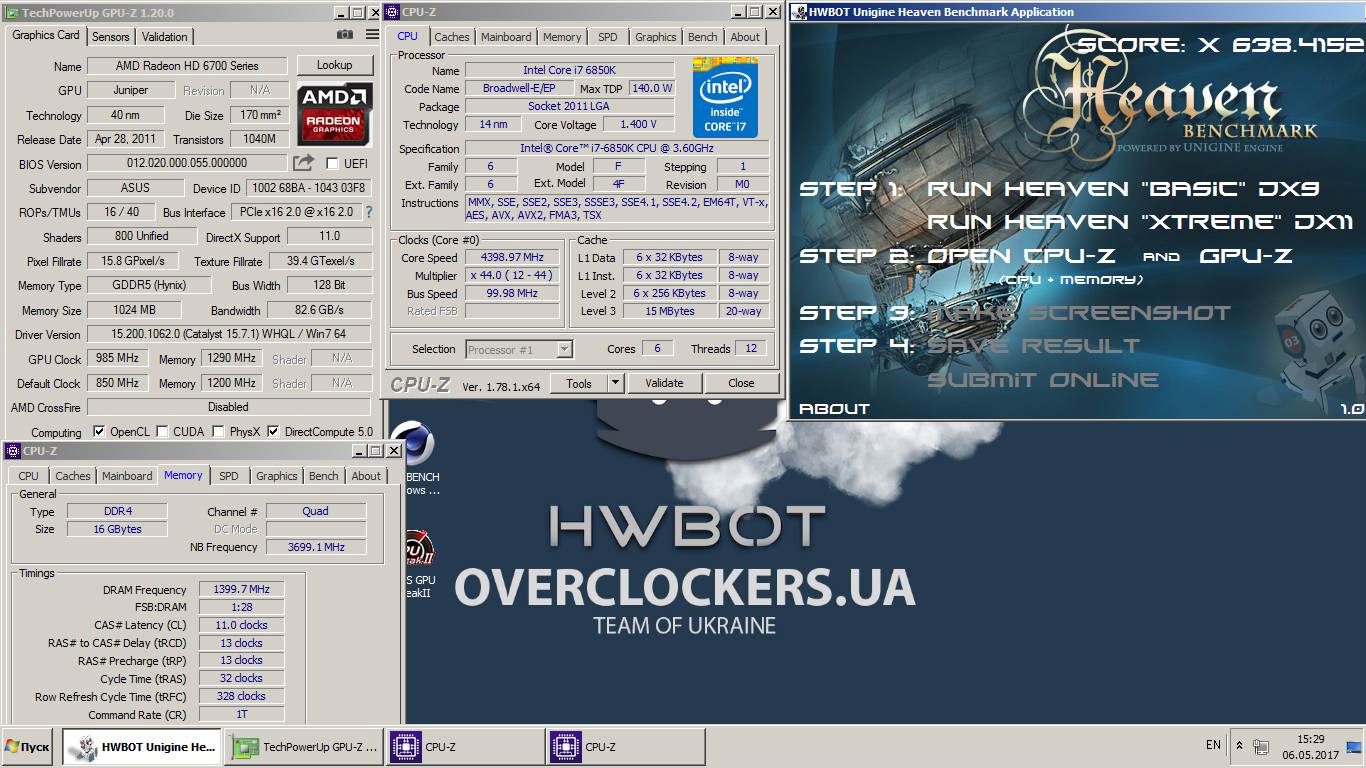Viewport: 1366px width, 768px height.
Task: Click the Validate button in CPU-Z
Action: [x=664, y=383]
